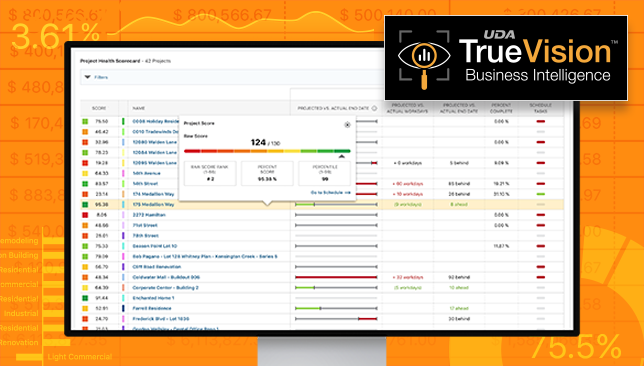Click the "+ 32 workdays" cell
This screenshot has height=366, width=644.
coord(407,277)
